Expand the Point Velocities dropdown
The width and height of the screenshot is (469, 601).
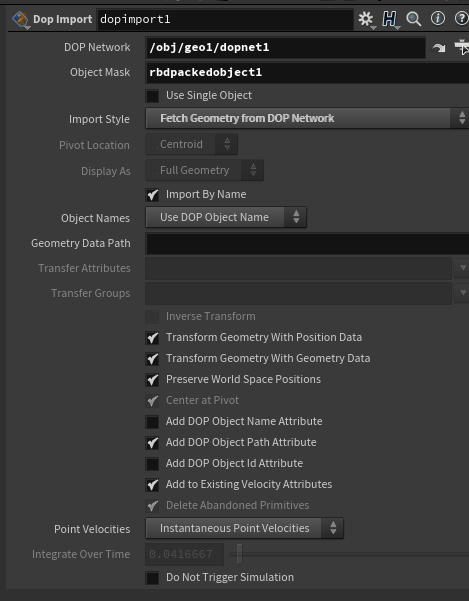pyautogui.click(x=244, y=528)
